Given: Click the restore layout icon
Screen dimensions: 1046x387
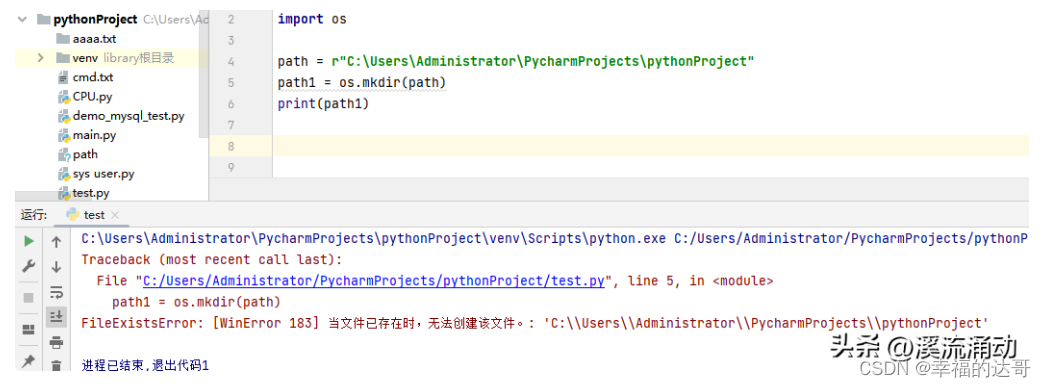Looking at the screenshot, I should coord(28,330).
